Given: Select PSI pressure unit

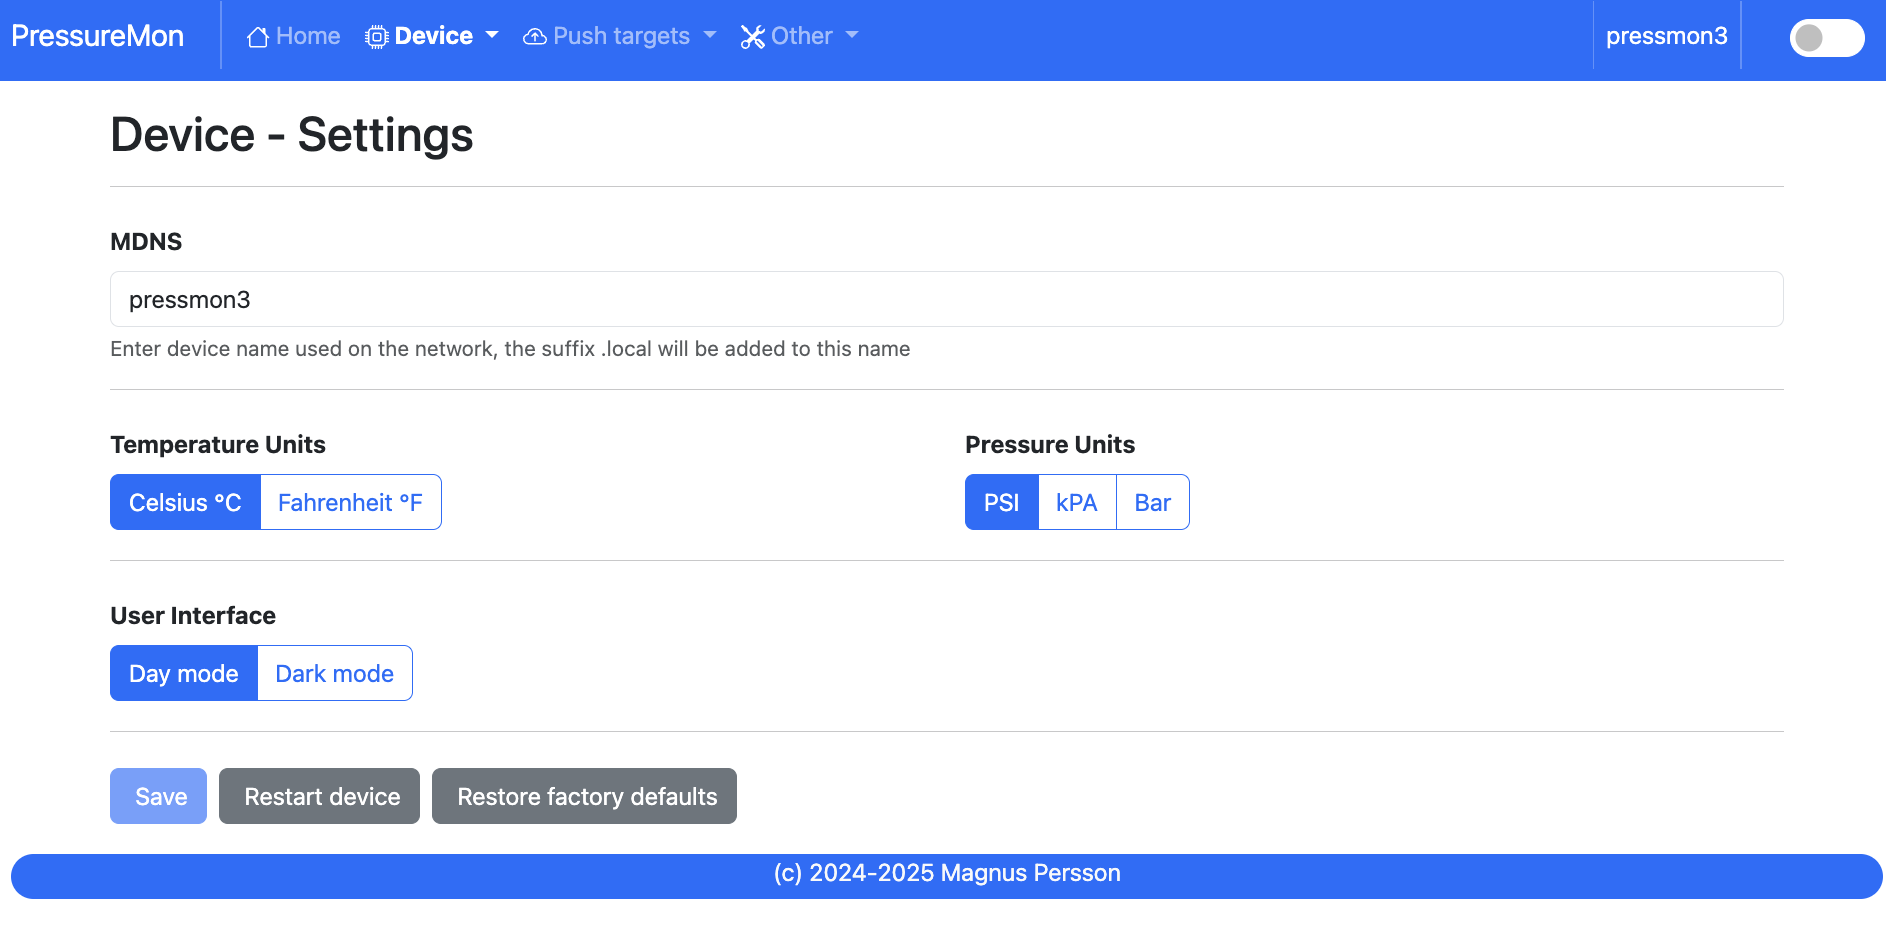Looking at the screenshot, I should pos(1001,502).
